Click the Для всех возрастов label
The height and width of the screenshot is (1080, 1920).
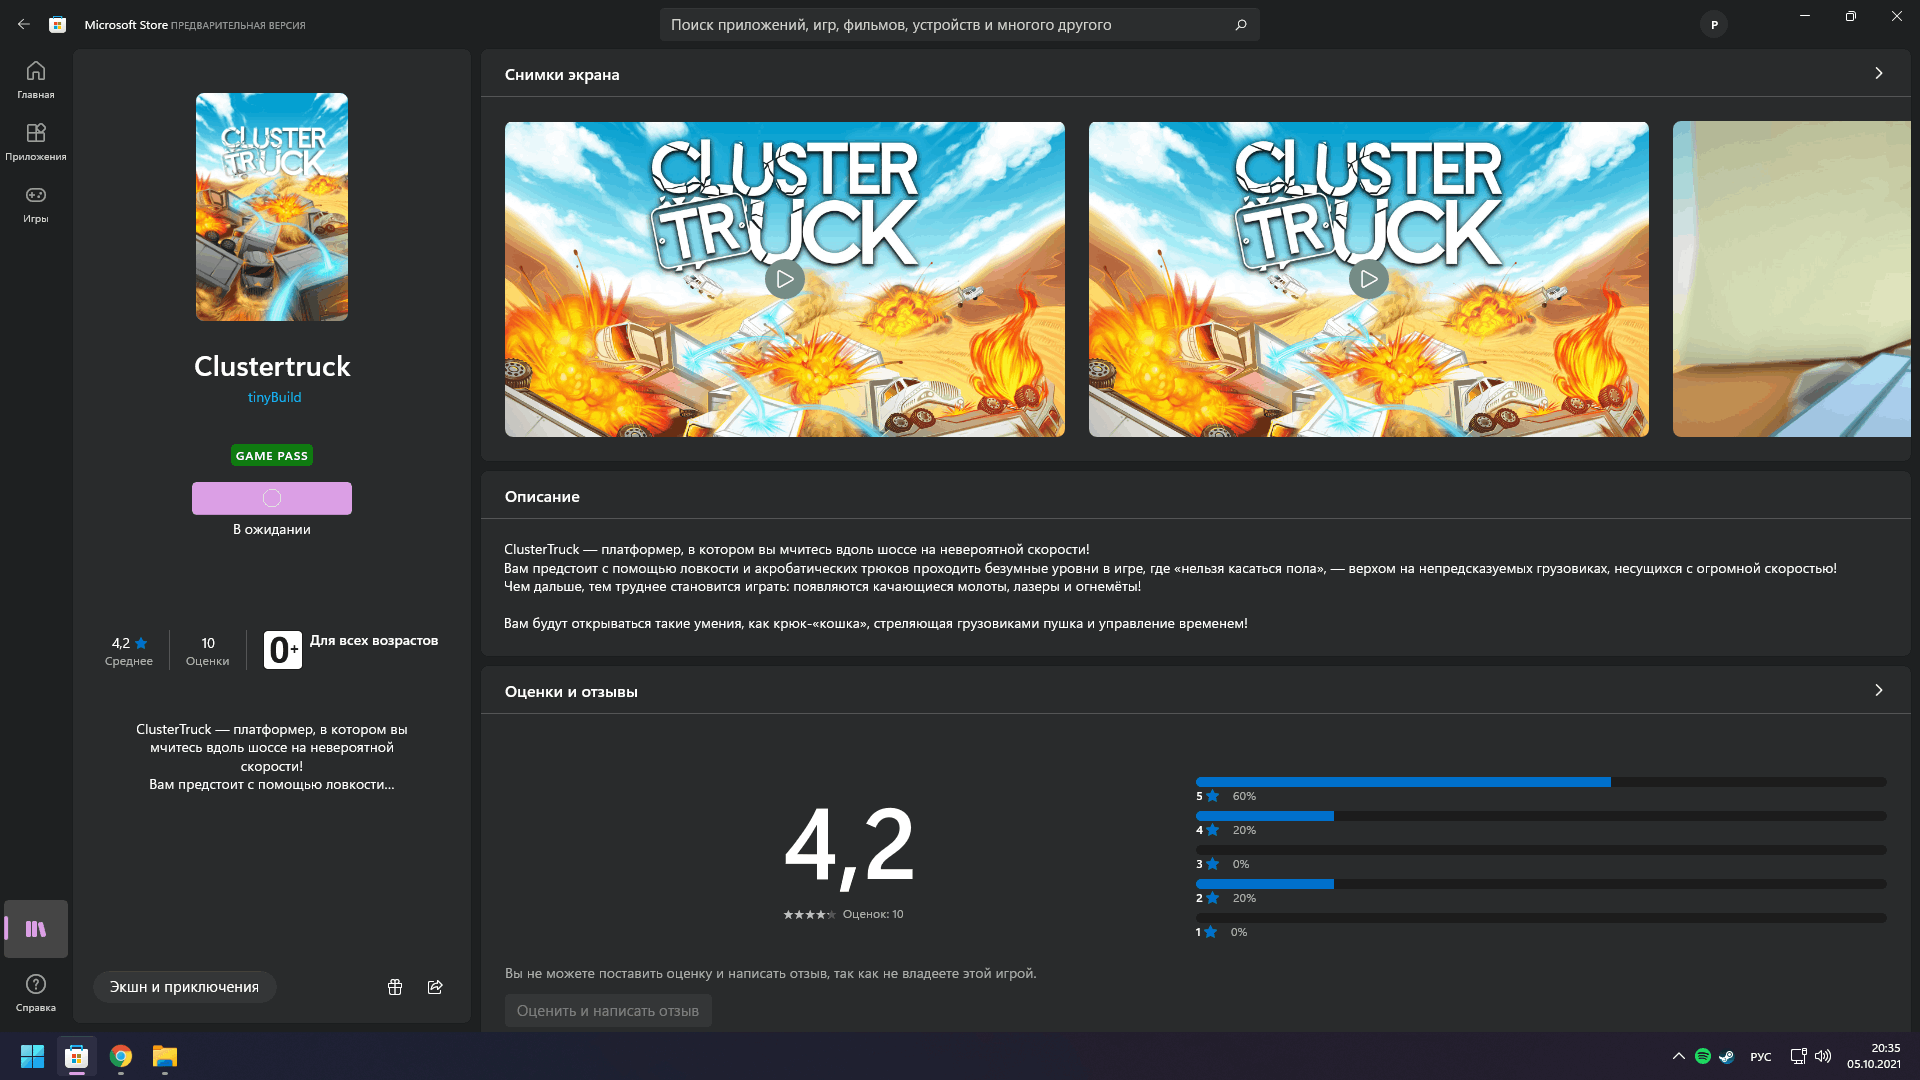(374, 640)
